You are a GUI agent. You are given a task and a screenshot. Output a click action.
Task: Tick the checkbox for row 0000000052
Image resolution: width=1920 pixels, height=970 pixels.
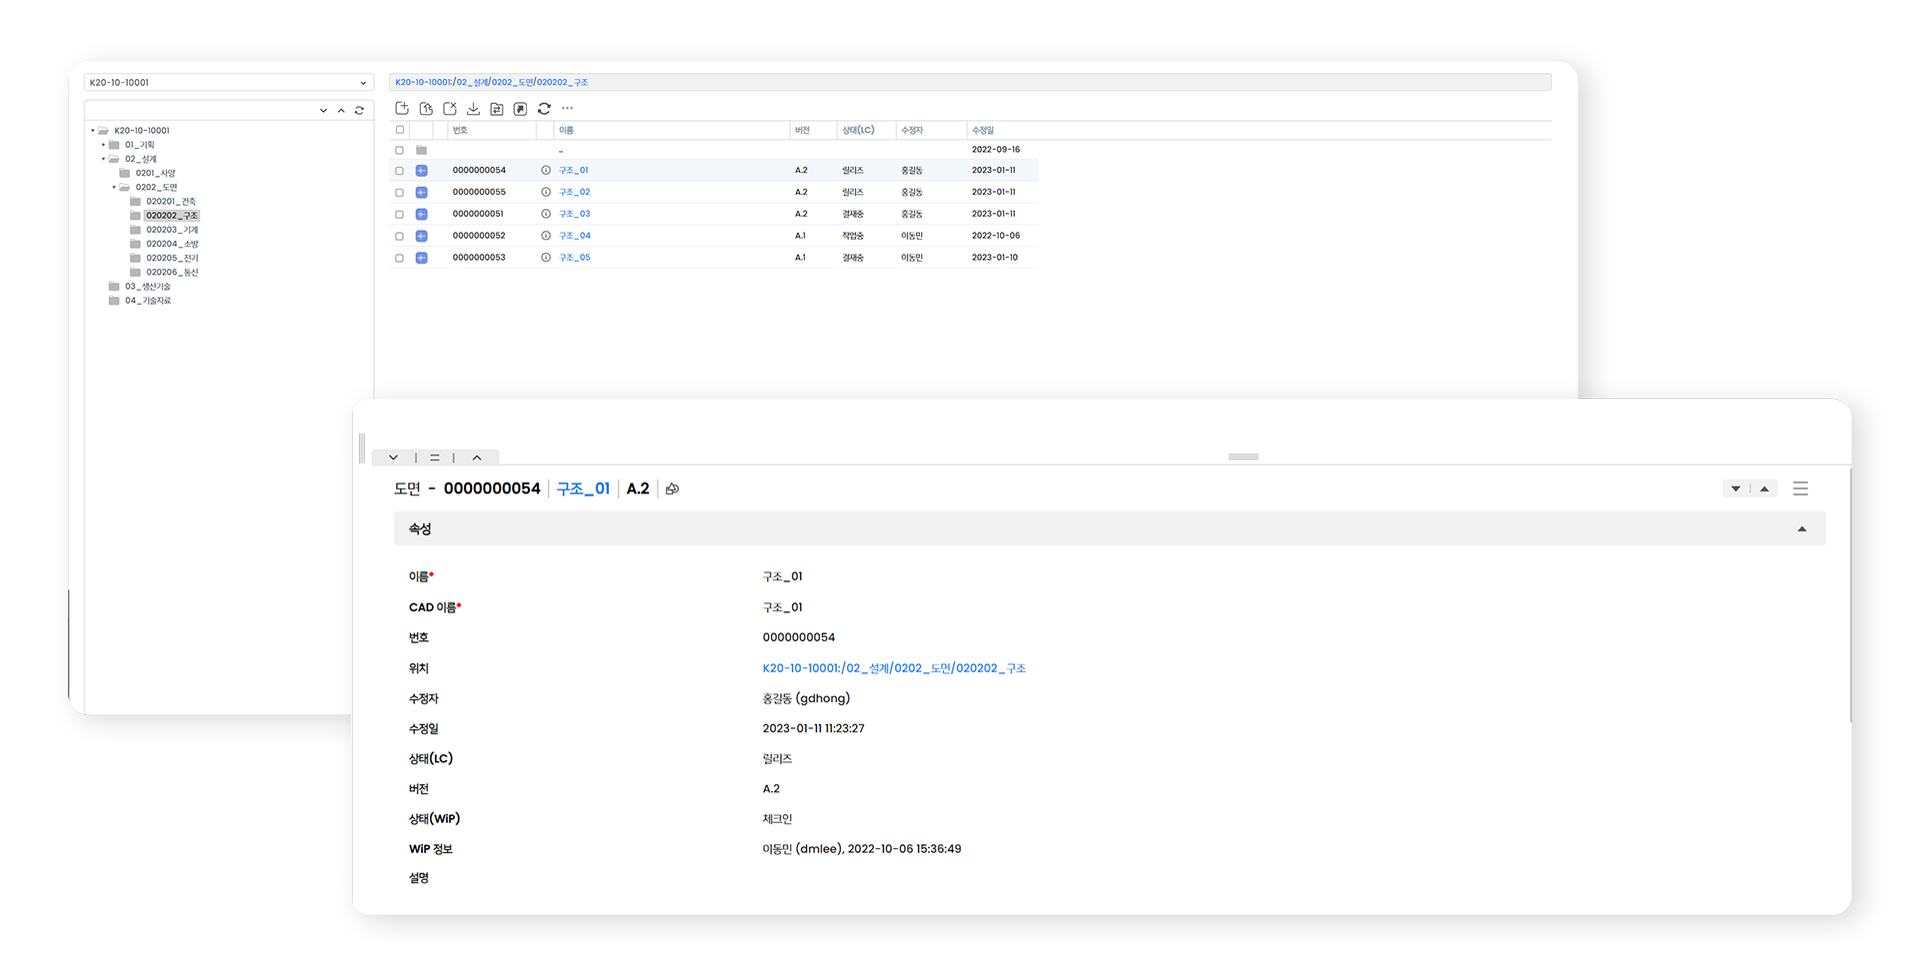(400, 236)
